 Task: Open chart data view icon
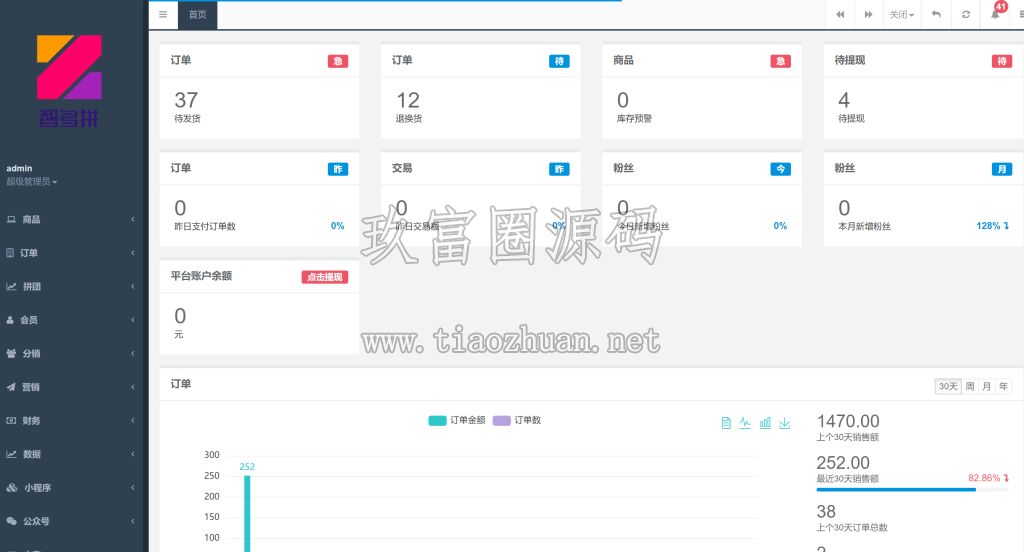pos(726,423)
